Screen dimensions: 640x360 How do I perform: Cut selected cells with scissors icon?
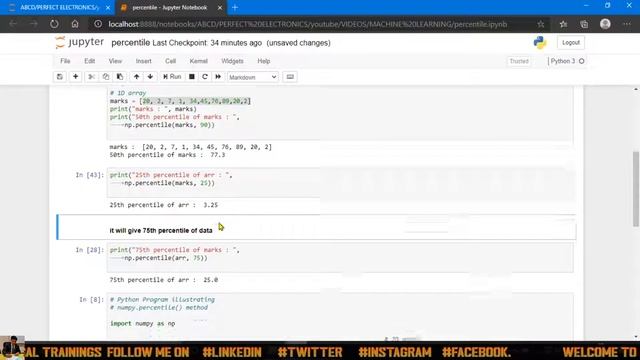pyautogui.click(x=91, y=77)
